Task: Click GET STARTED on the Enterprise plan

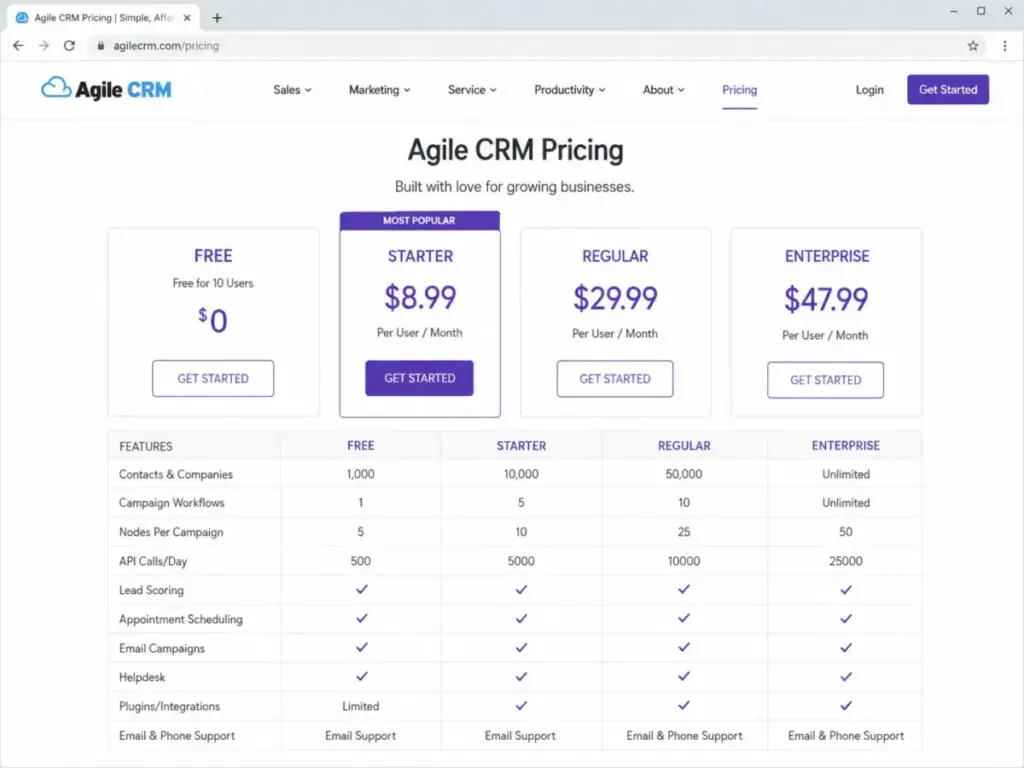Action: pos(825,380)
